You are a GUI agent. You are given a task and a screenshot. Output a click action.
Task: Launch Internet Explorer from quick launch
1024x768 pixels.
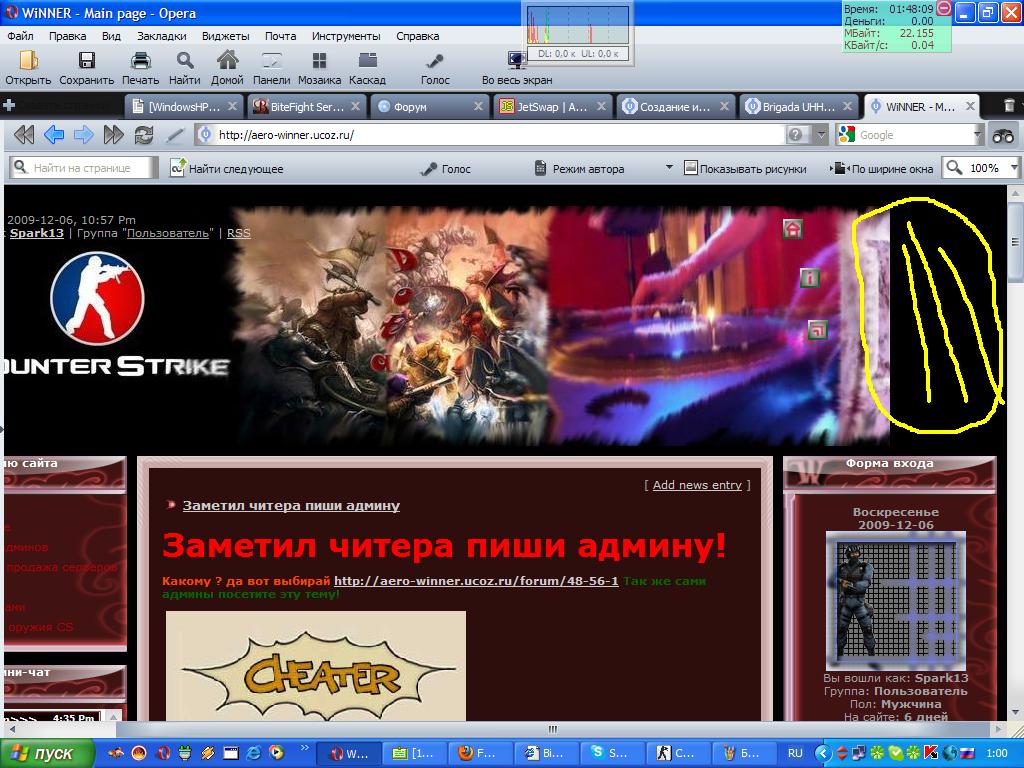coord(253,753)
